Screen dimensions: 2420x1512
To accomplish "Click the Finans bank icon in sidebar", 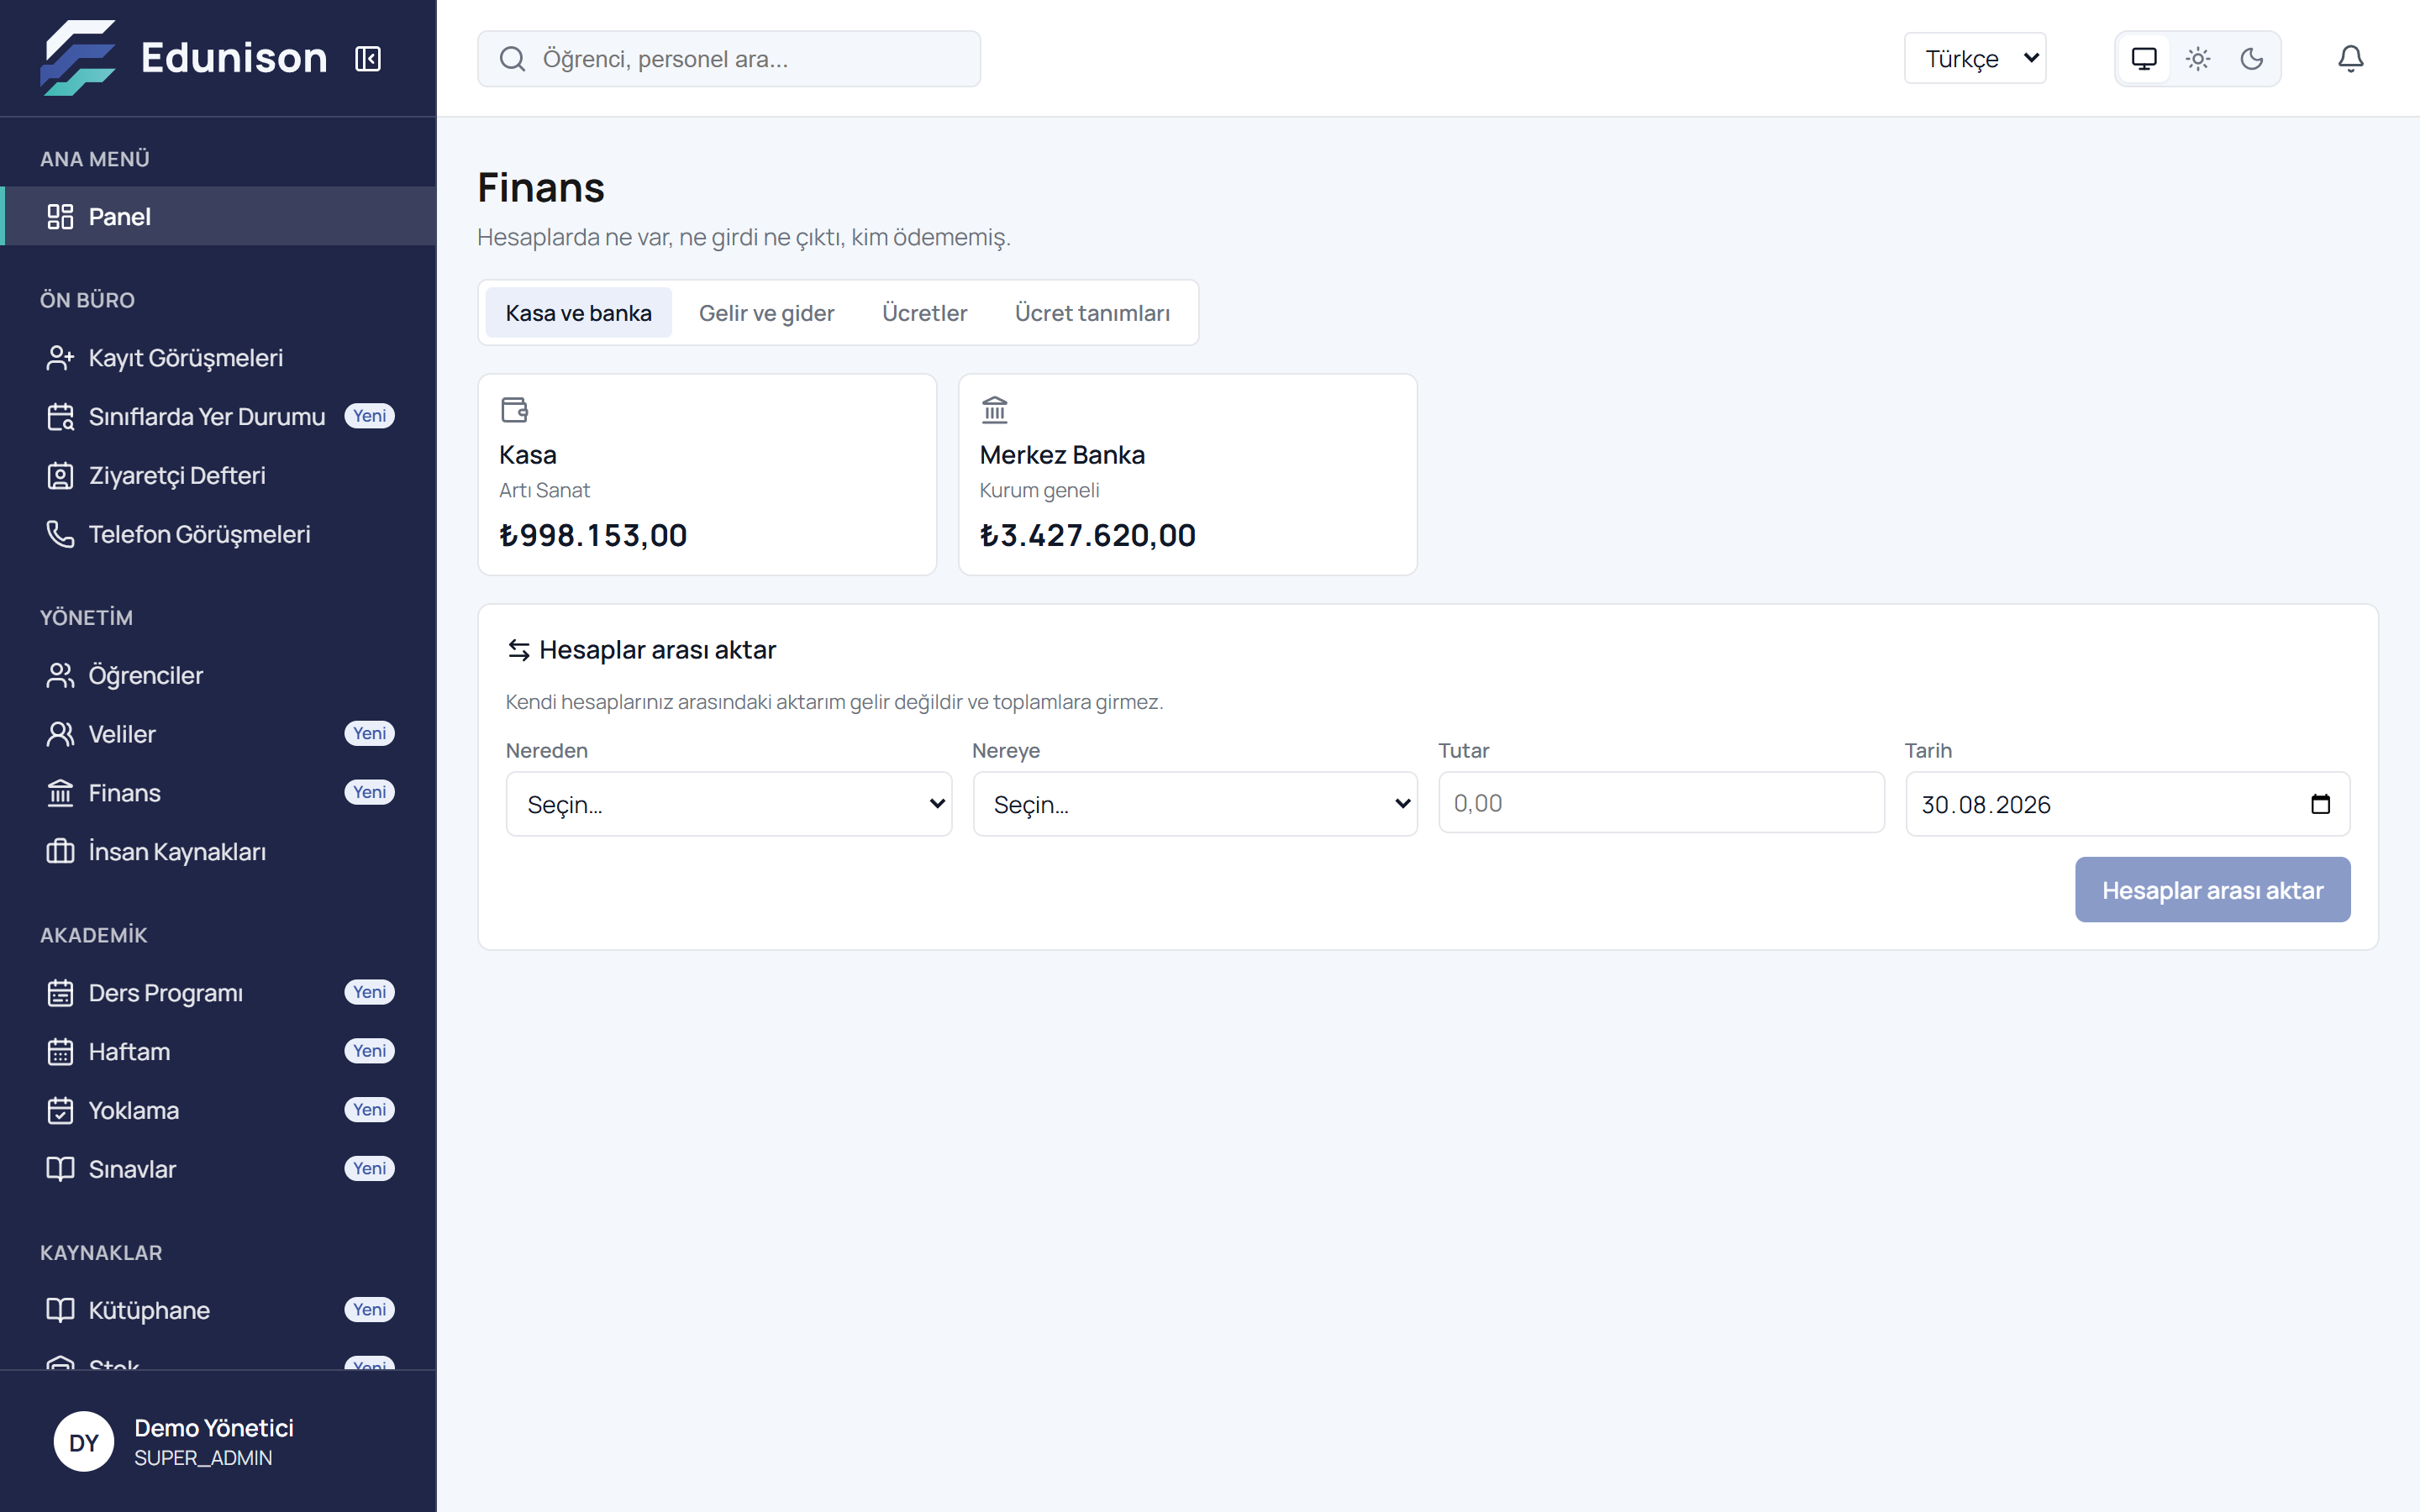I will pos(60,793).
